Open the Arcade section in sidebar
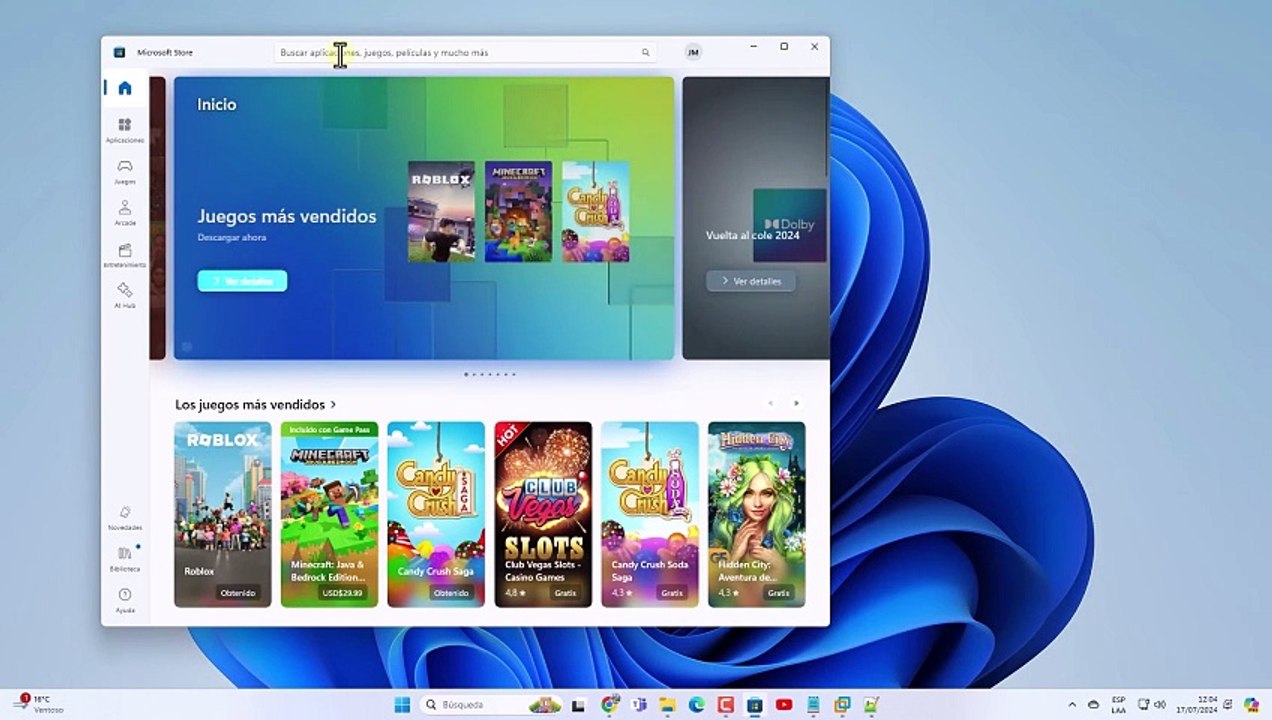This screenshot has width=1272, height=720. 124,212
